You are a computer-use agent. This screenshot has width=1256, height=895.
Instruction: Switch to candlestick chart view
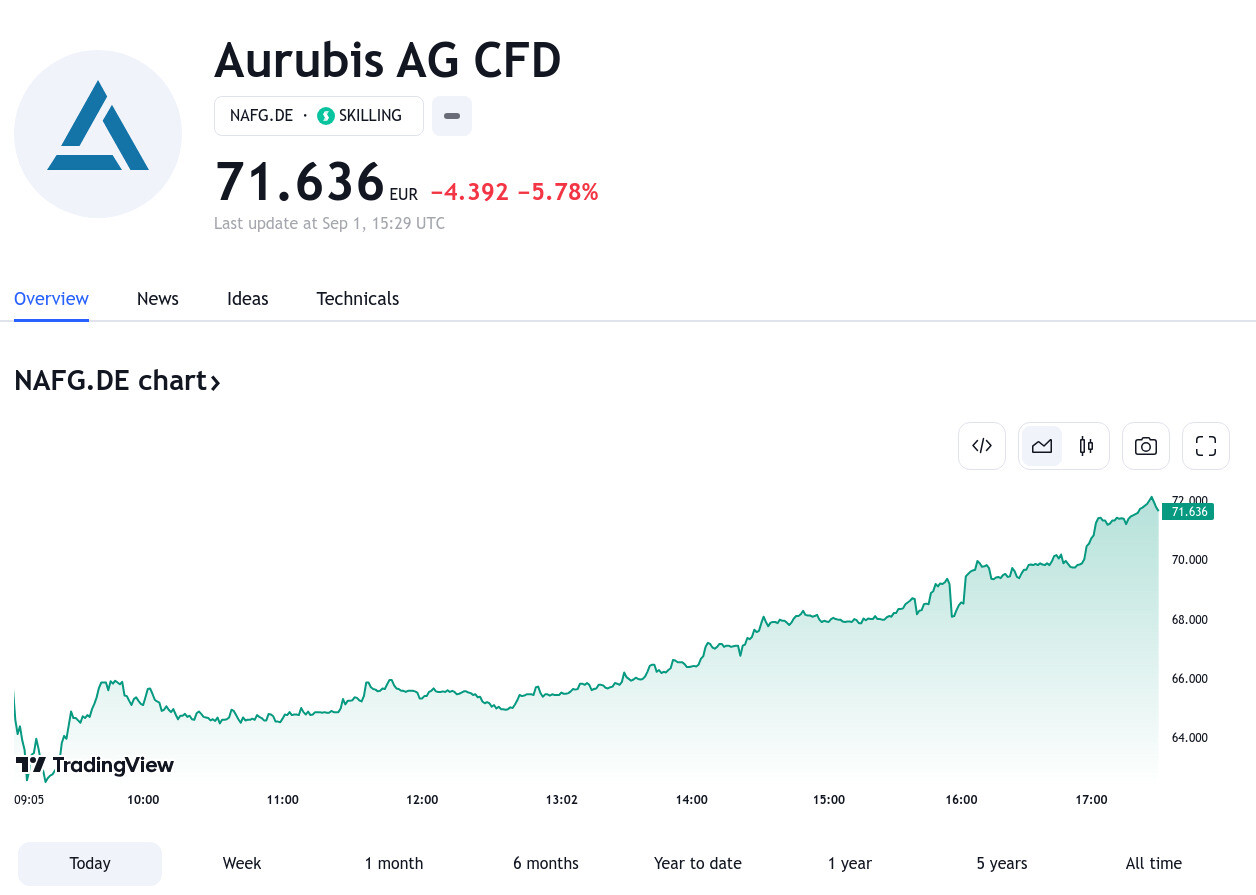(1086, 446)
